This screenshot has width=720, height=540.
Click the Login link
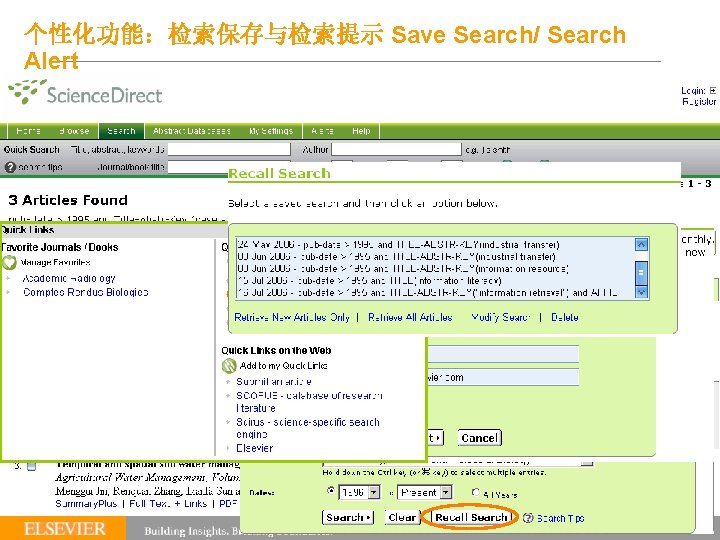tap(693, 90)
